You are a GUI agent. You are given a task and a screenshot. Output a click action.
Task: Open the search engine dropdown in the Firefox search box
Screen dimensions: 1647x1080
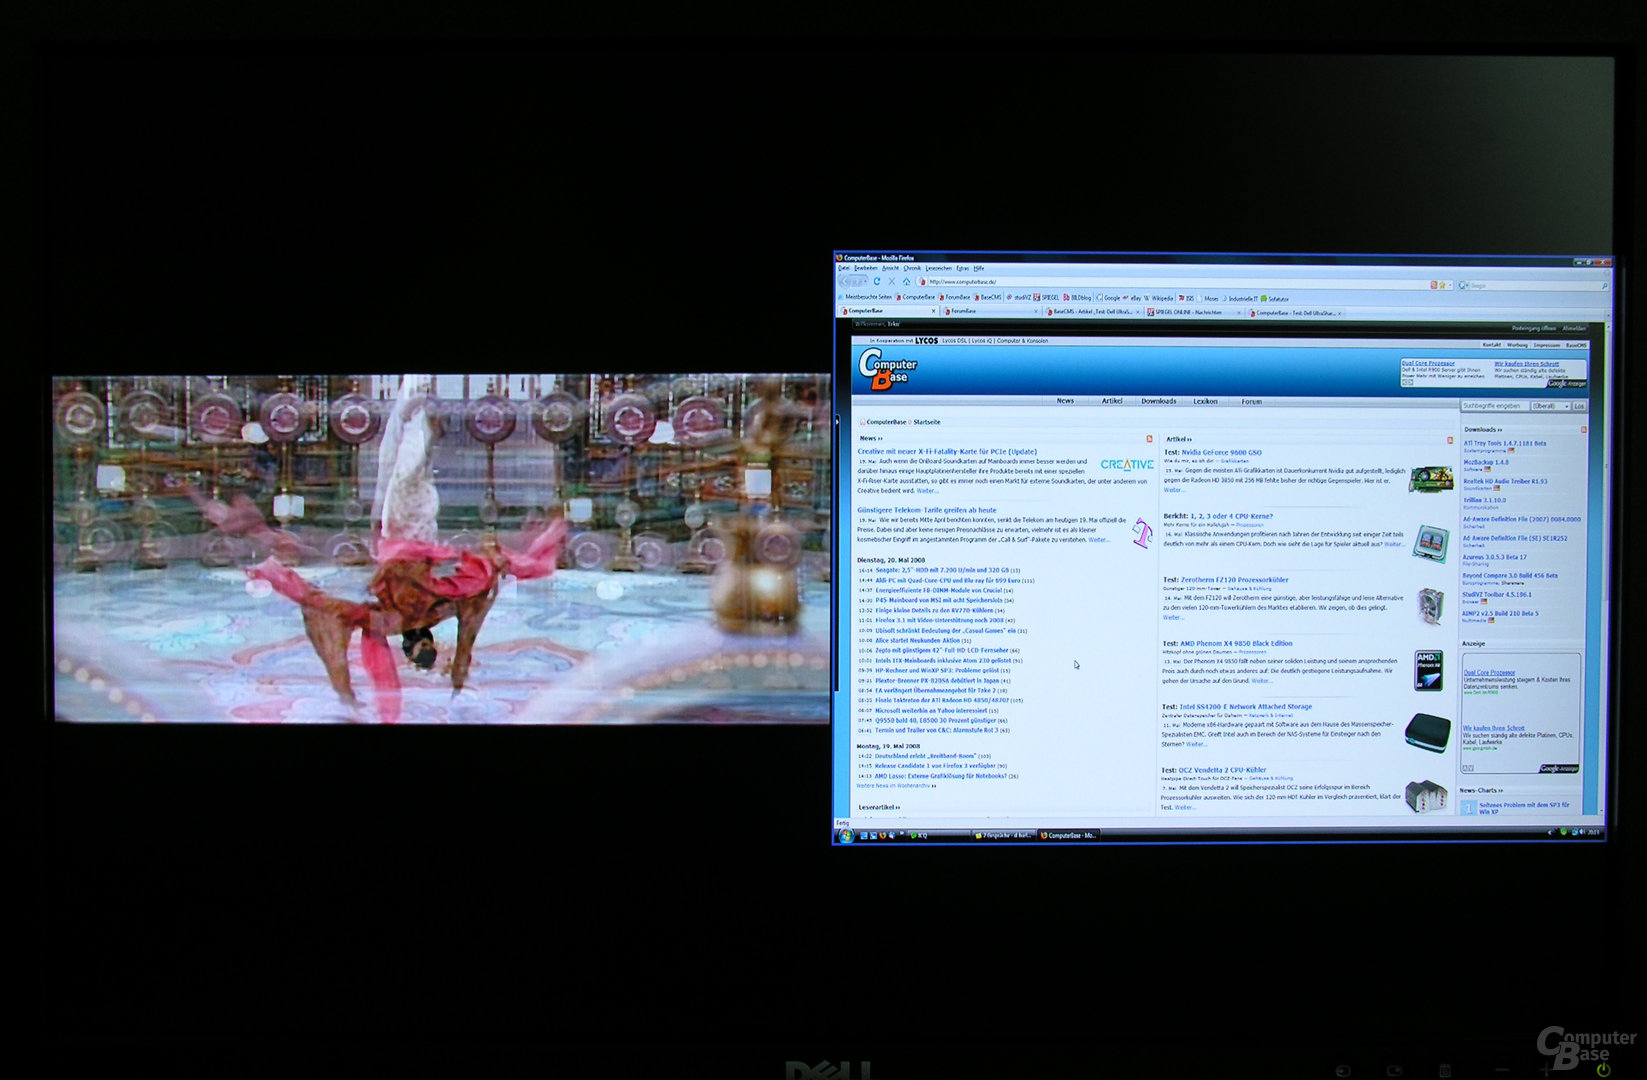[x=1464, y=285]
